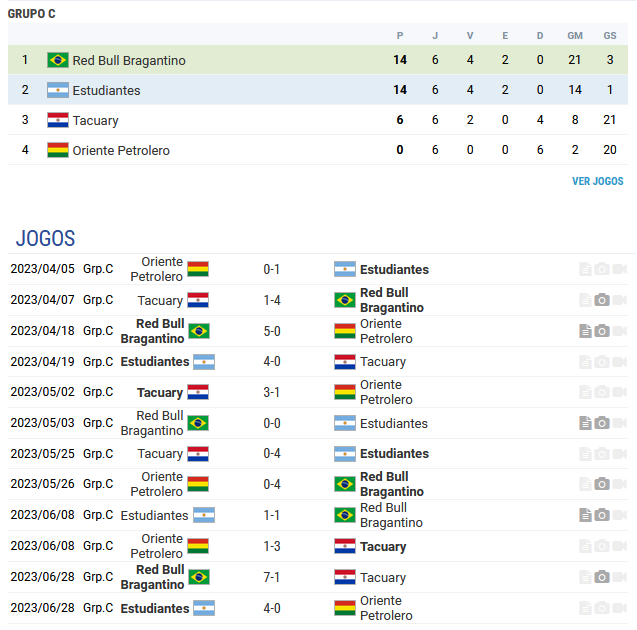The image size is (637, 630).
Task: Open camera icon for Oriente Petrolero 0-4 Bragantino
Action: (x=602, y=484)
